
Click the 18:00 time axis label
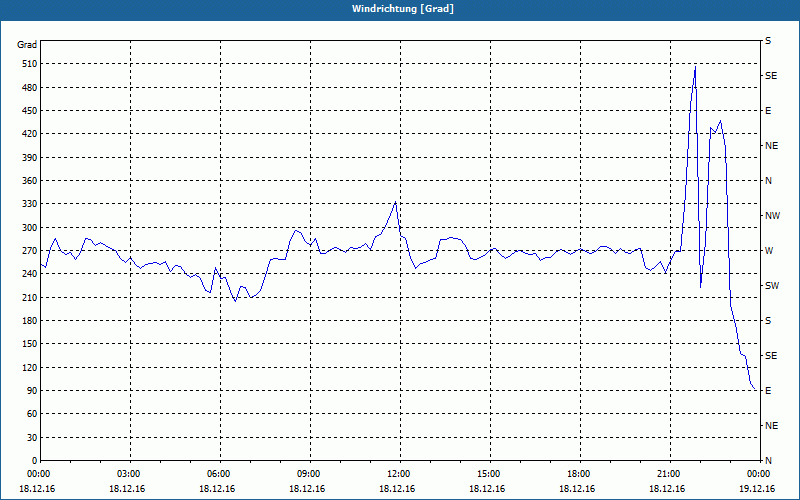point(580,474)
